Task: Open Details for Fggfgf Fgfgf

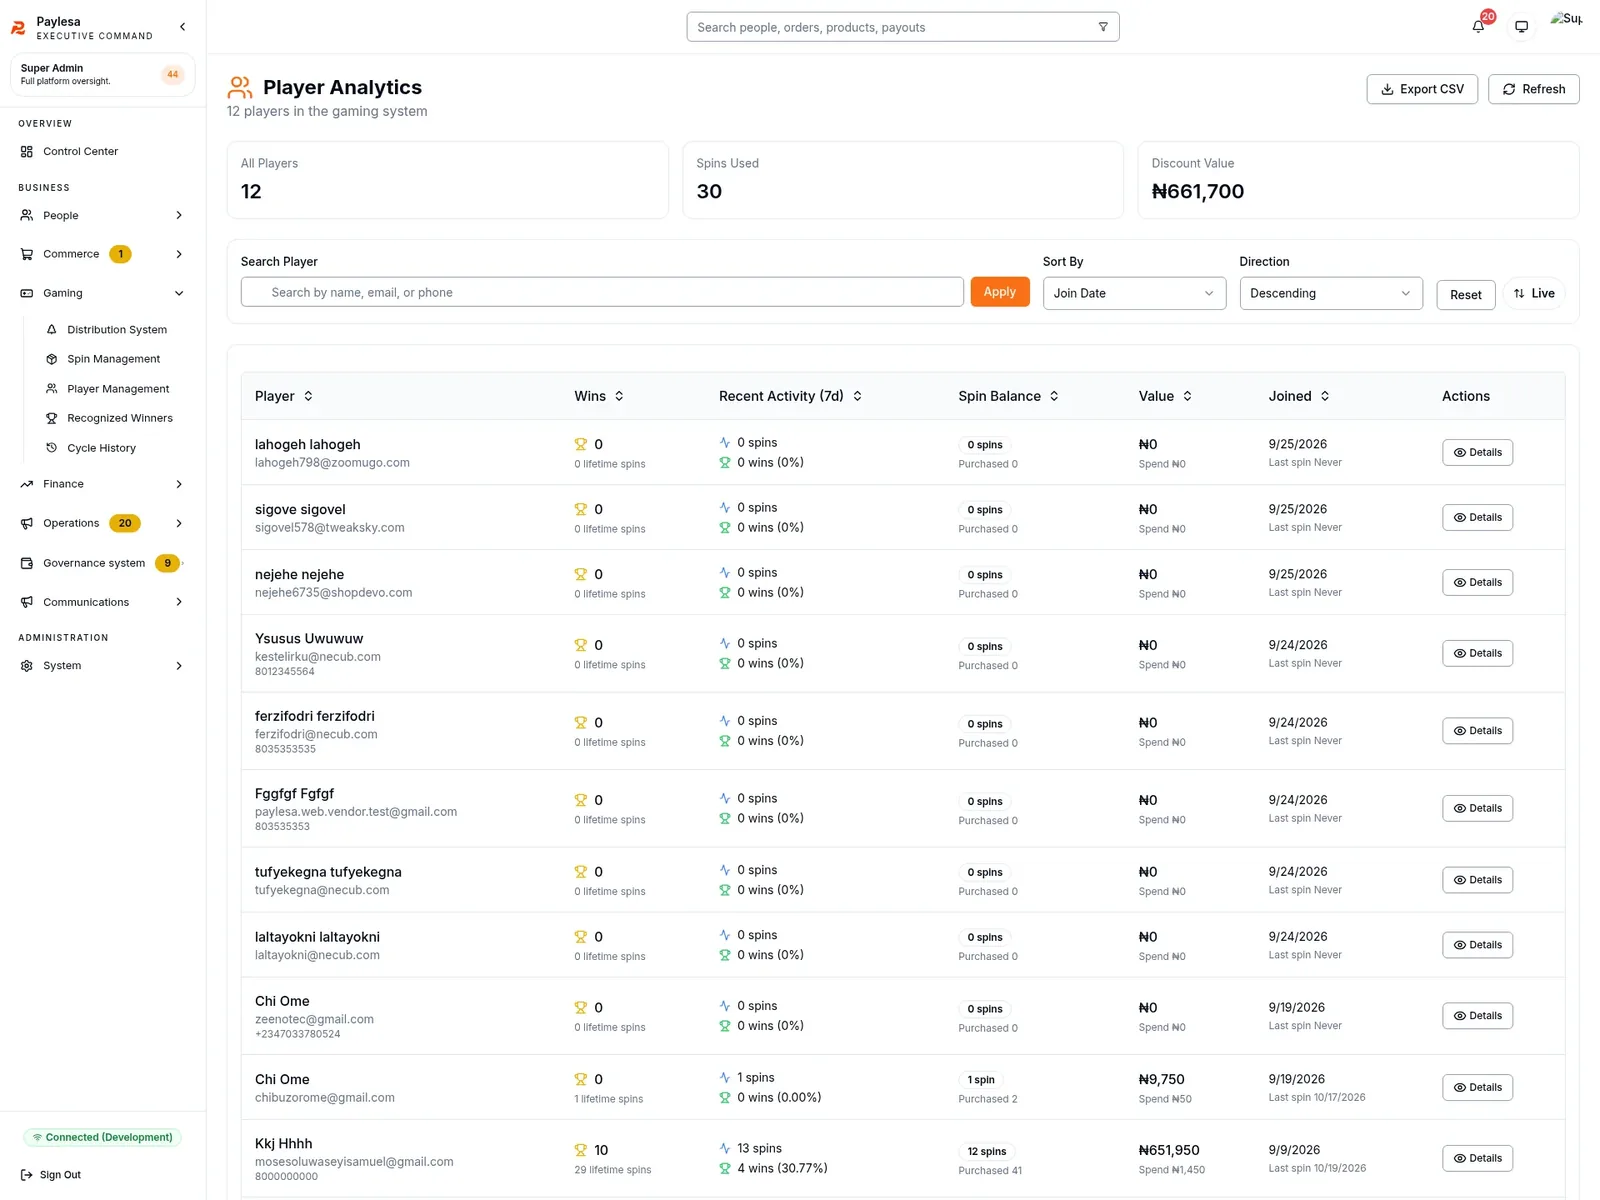Action: coord(1477,808)
